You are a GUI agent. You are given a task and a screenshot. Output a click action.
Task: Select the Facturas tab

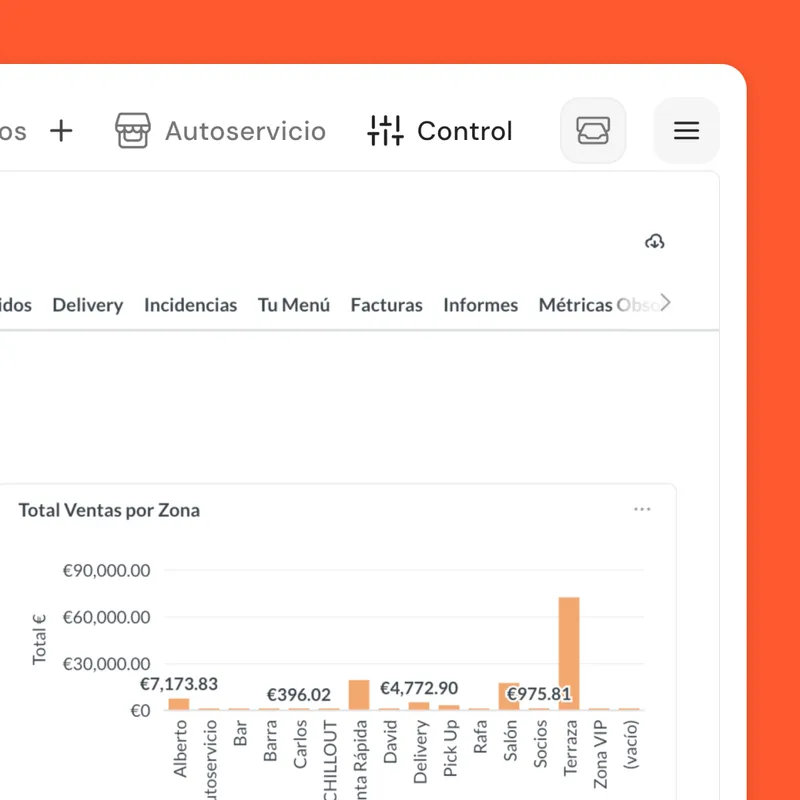[x=386, y=305]
